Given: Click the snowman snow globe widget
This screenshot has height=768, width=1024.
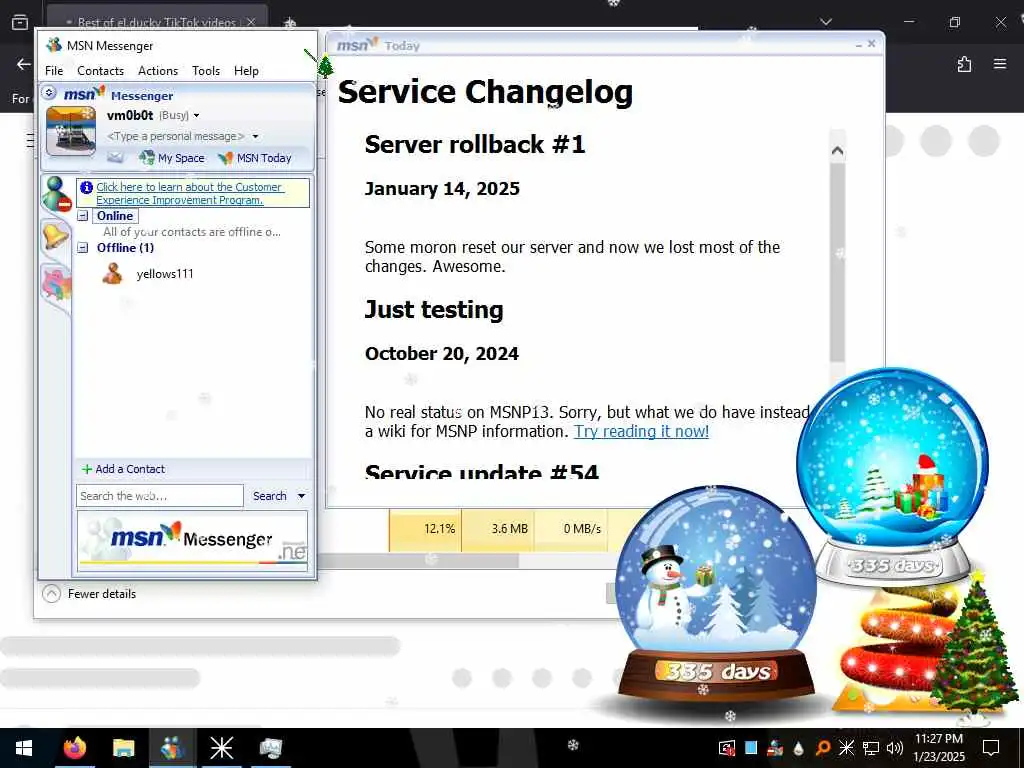Looking at the screenshot, I should tap(716, 595).
